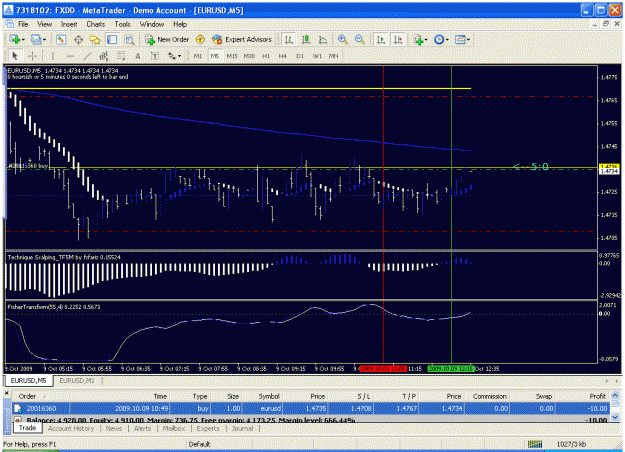Screen dimensions: 625x452
Task: Select the Vertical Line drawing tool
Action: (53, 56)
